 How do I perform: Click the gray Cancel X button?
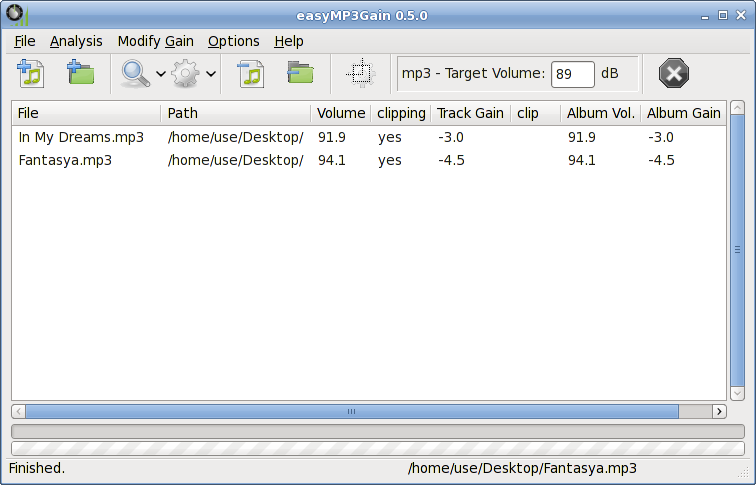pos(674,73)
